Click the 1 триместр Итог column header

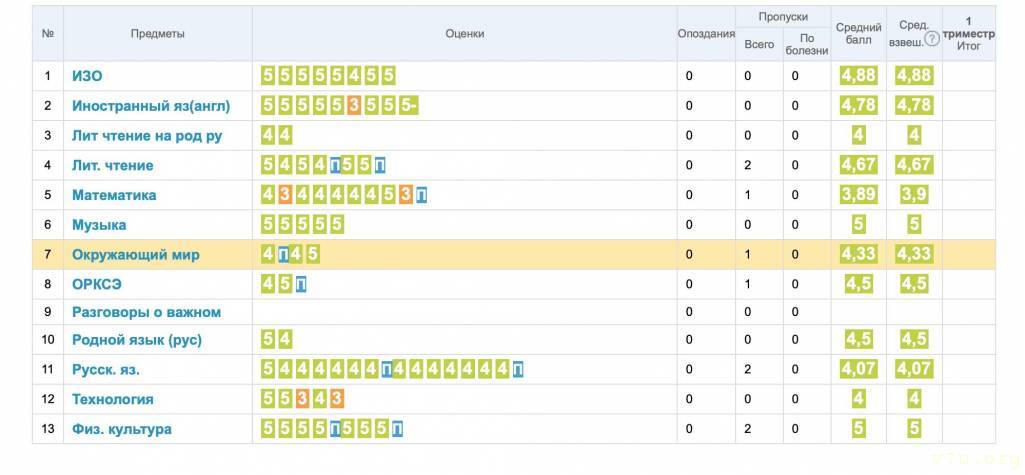pos(968,33)
